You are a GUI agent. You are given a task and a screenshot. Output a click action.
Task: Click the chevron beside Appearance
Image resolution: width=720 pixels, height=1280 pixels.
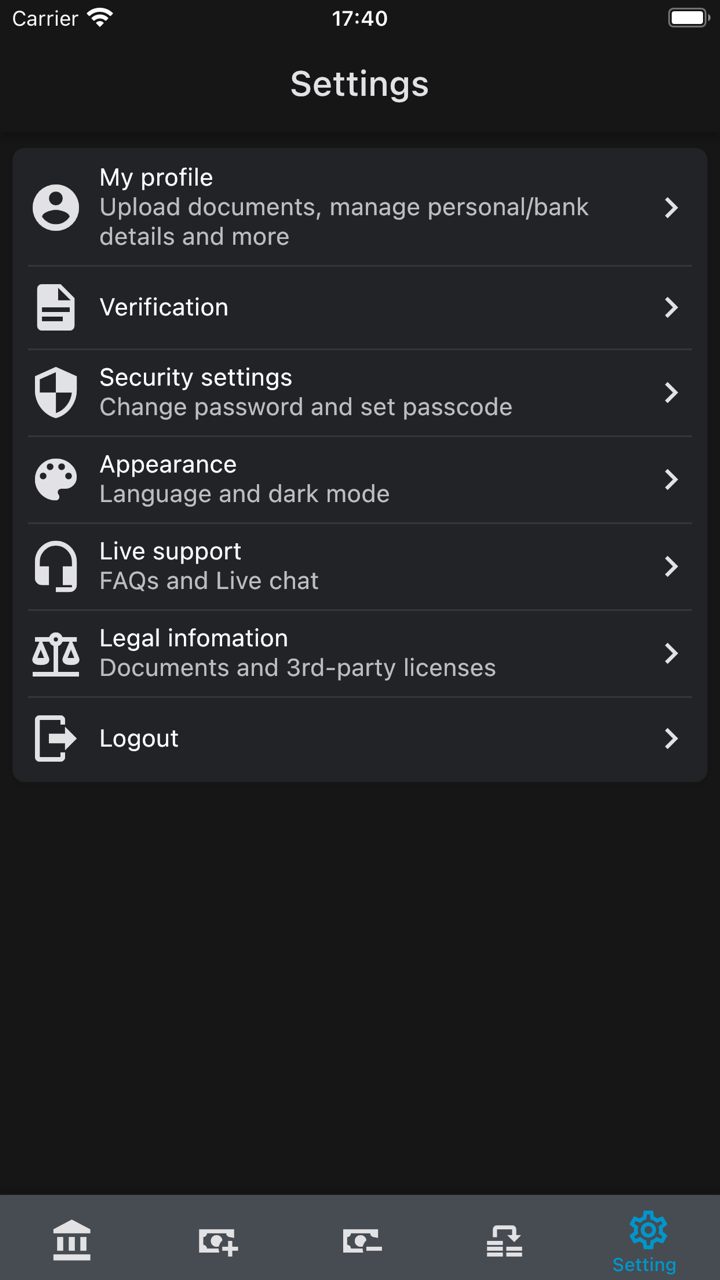click(x=671, y=480)
